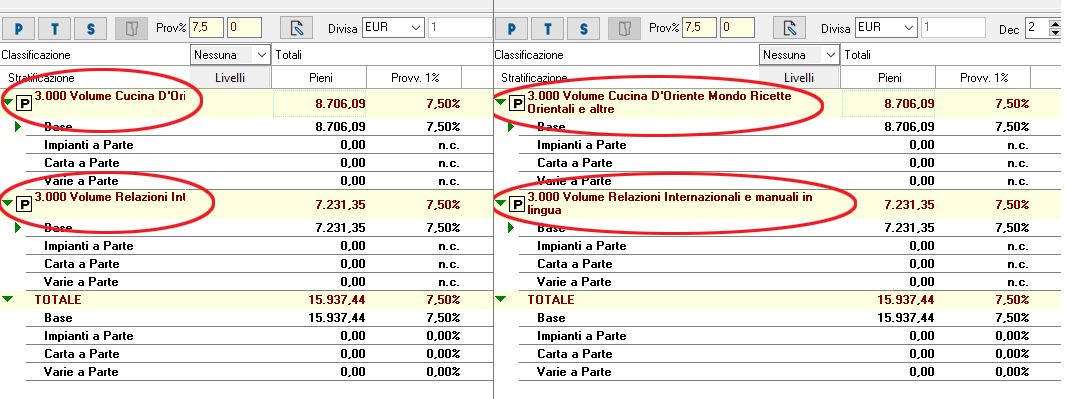Click P icon of Relazioni Internazionali row, right panel

tap(517, 205)
